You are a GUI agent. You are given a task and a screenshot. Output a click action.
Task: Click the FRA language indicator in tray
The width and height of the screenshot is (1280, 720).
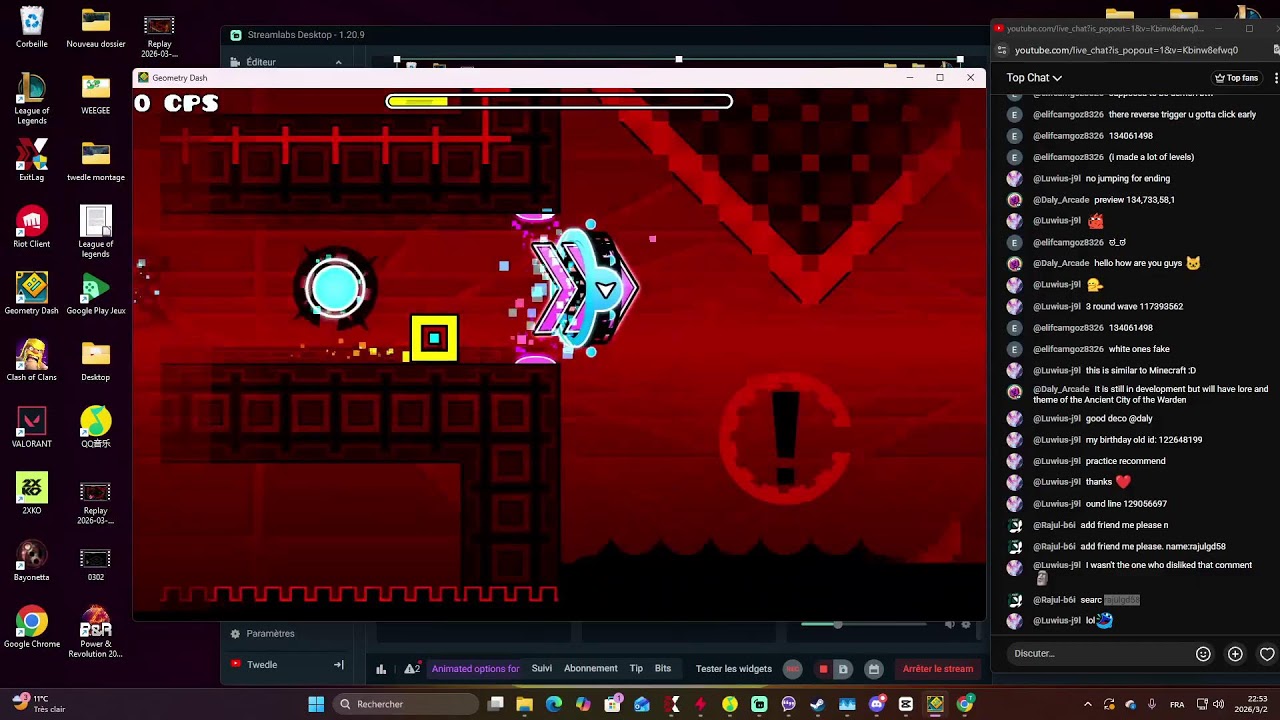click(x=1178, y=704)
